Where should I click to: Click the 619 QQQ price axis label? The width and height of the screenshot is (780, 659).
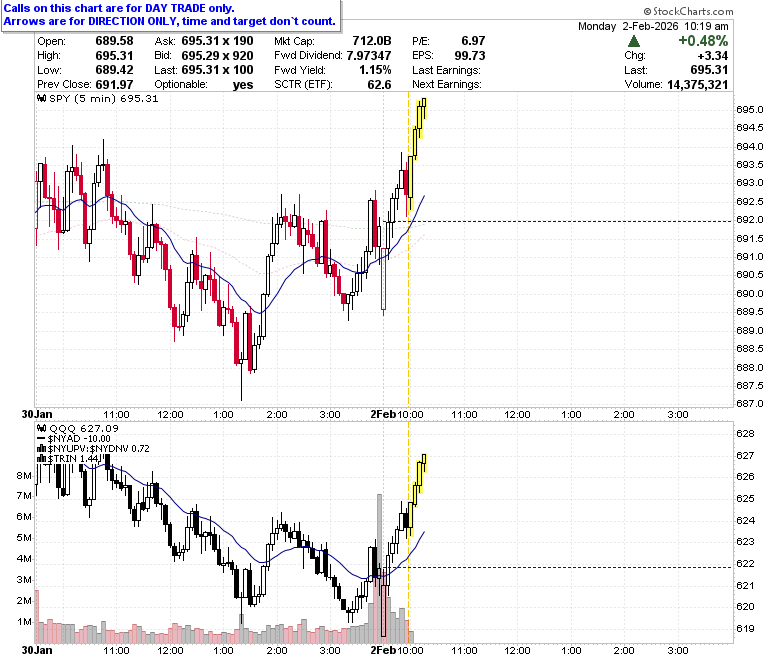pos(745,629)
